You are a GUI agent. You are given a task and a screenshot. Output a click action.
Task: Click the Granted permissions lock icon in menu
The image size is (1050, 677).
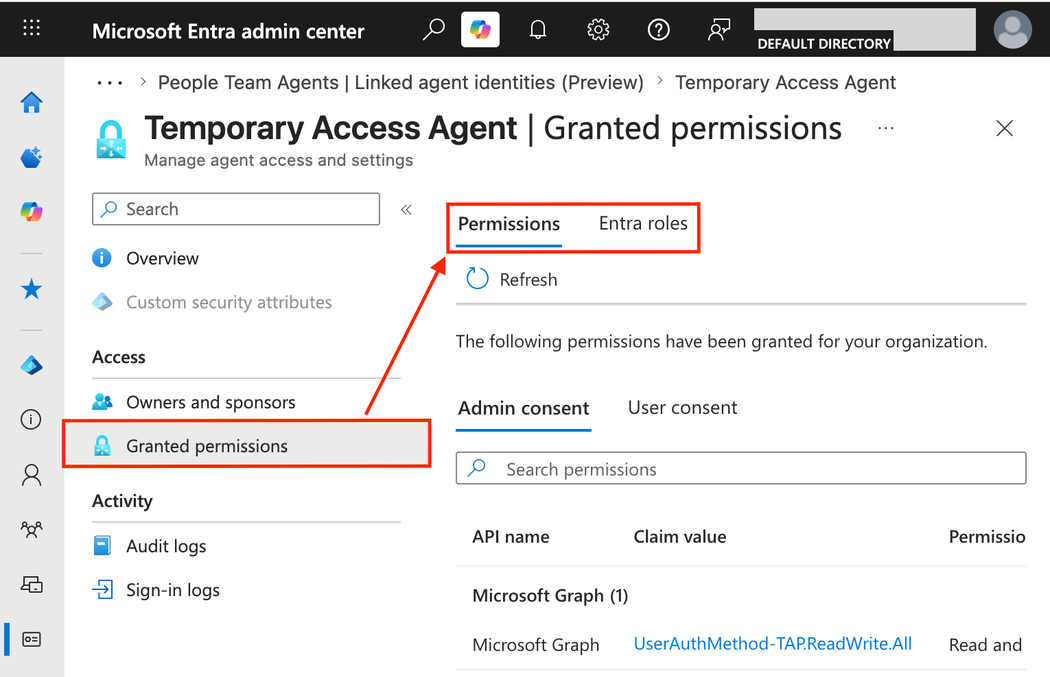[102, 446]
